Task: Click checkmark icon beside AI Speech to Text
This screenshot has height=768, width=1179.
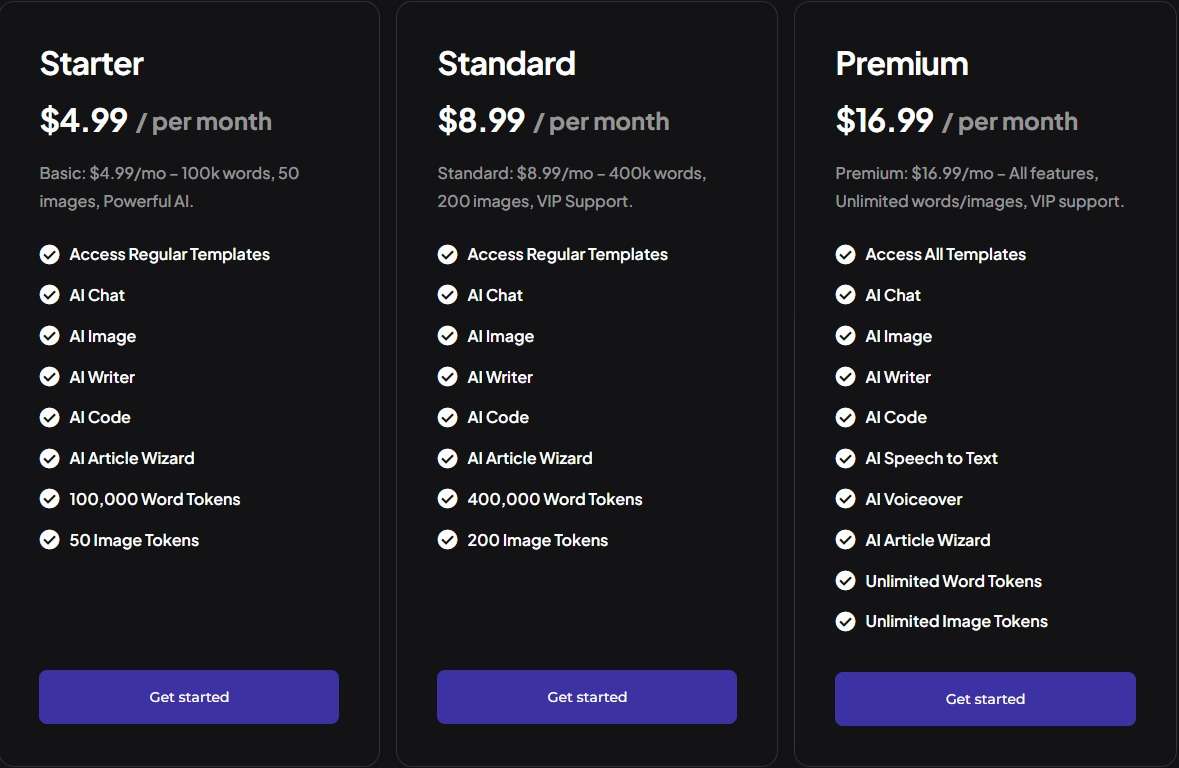Action: pyautogui.click(x=845, y=458)
